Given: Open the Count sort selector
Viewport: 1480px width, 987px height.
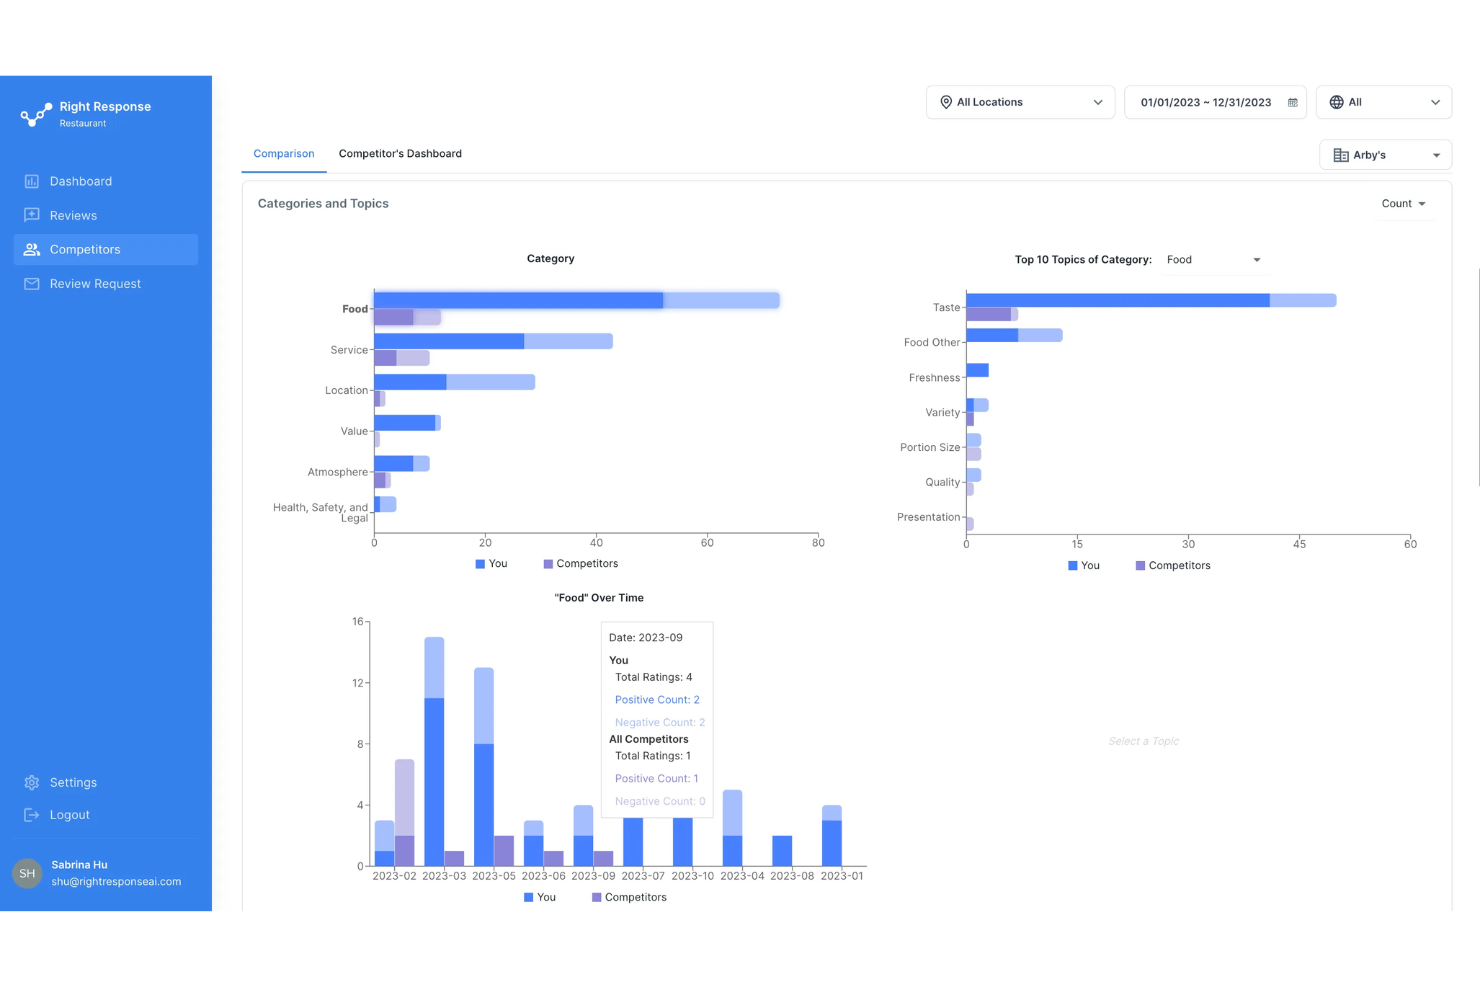Looking at the screenshot, I should (x=1403, y=203).
